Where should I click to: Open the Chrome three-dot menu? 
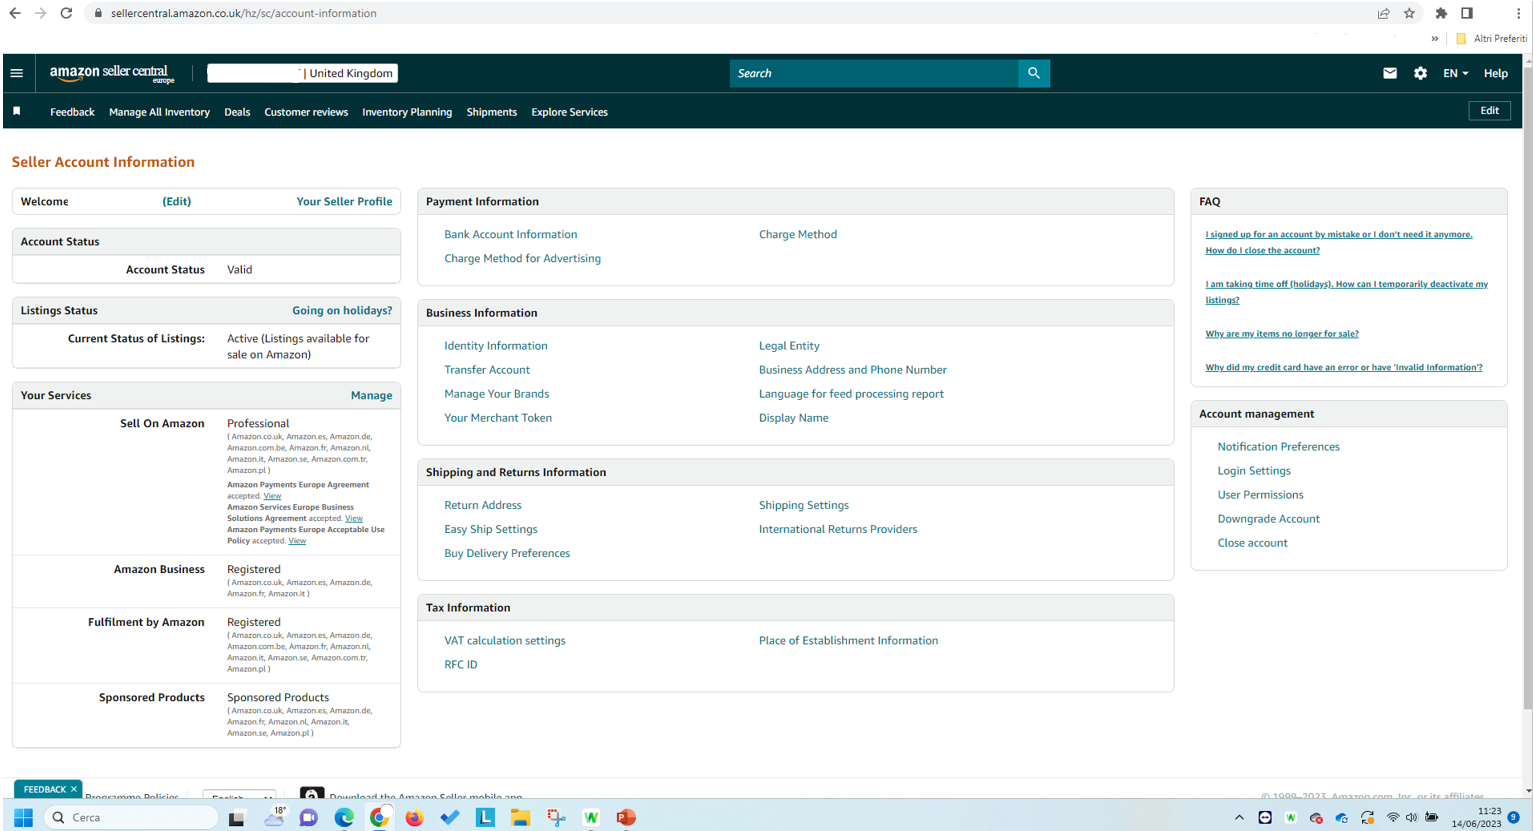[x=1518, y=13]
